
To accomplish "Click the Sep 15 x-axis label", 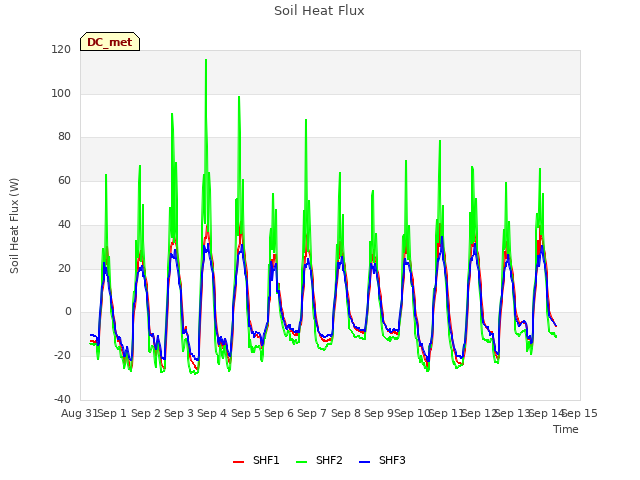I will point(580,413).
